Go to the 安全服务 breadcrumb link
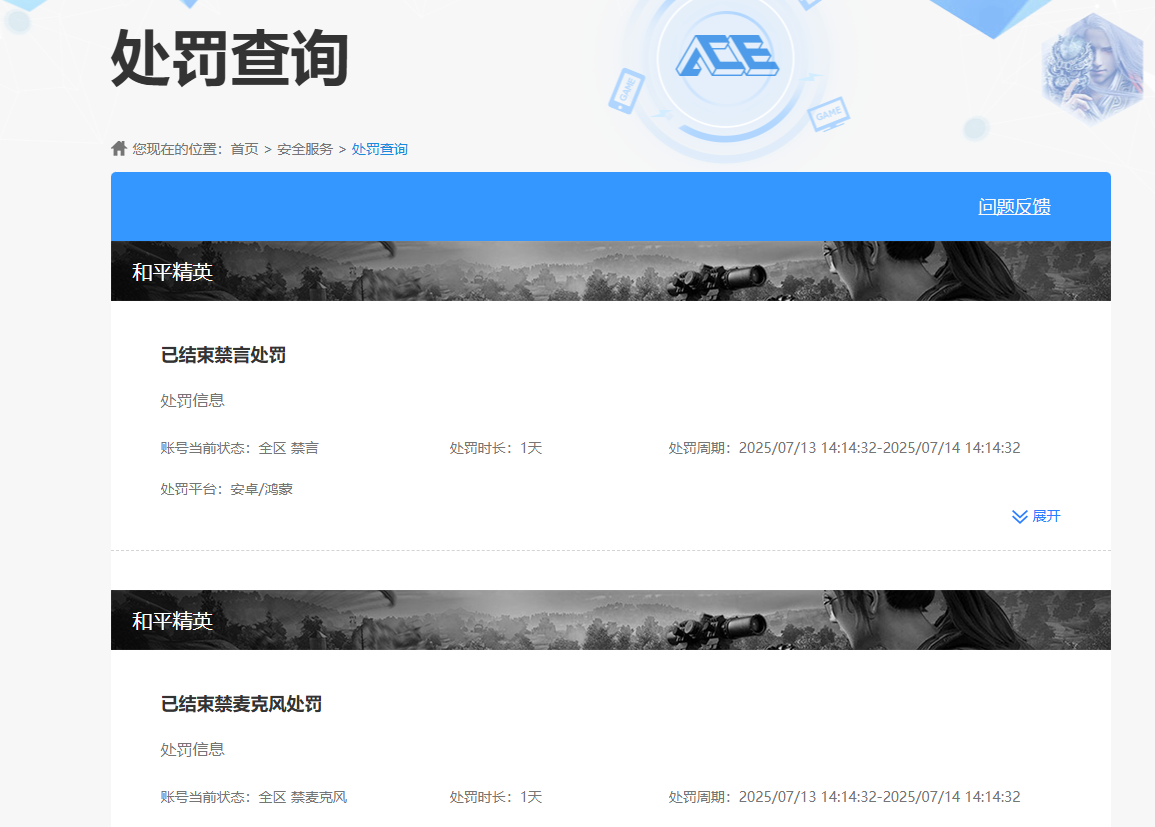Image resolution: width=1155 pixels, height=827 pixels. click(305, 149)
